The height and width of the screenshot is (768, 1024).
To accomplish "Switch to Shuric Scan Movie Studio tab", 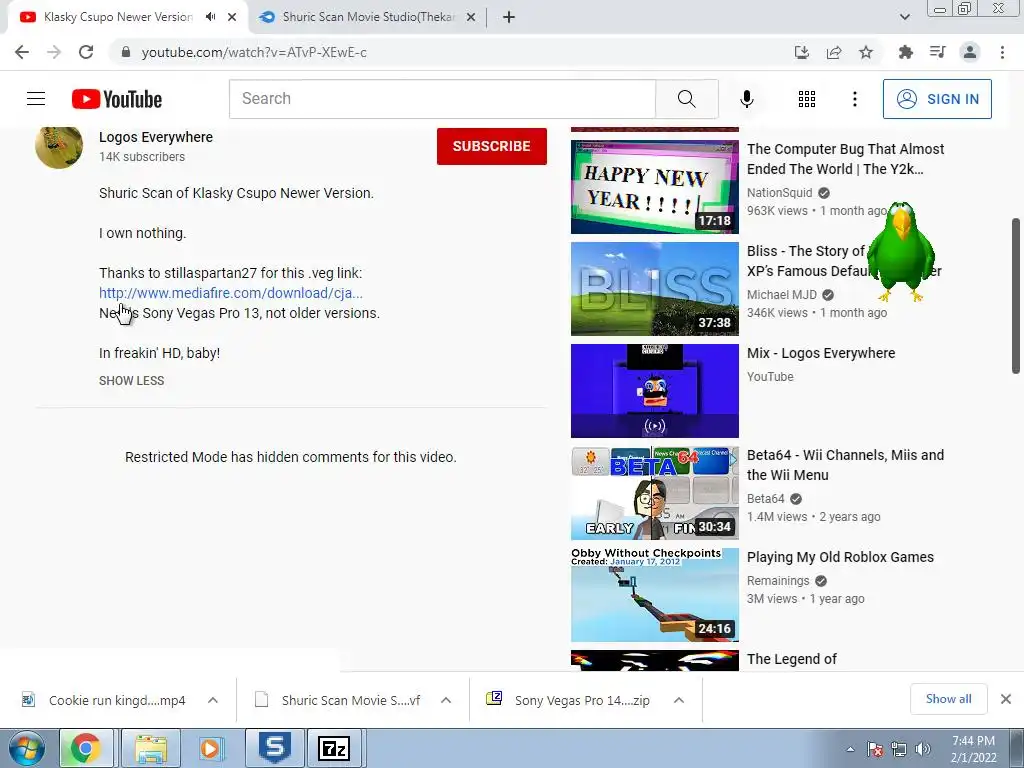I will 368,17.
